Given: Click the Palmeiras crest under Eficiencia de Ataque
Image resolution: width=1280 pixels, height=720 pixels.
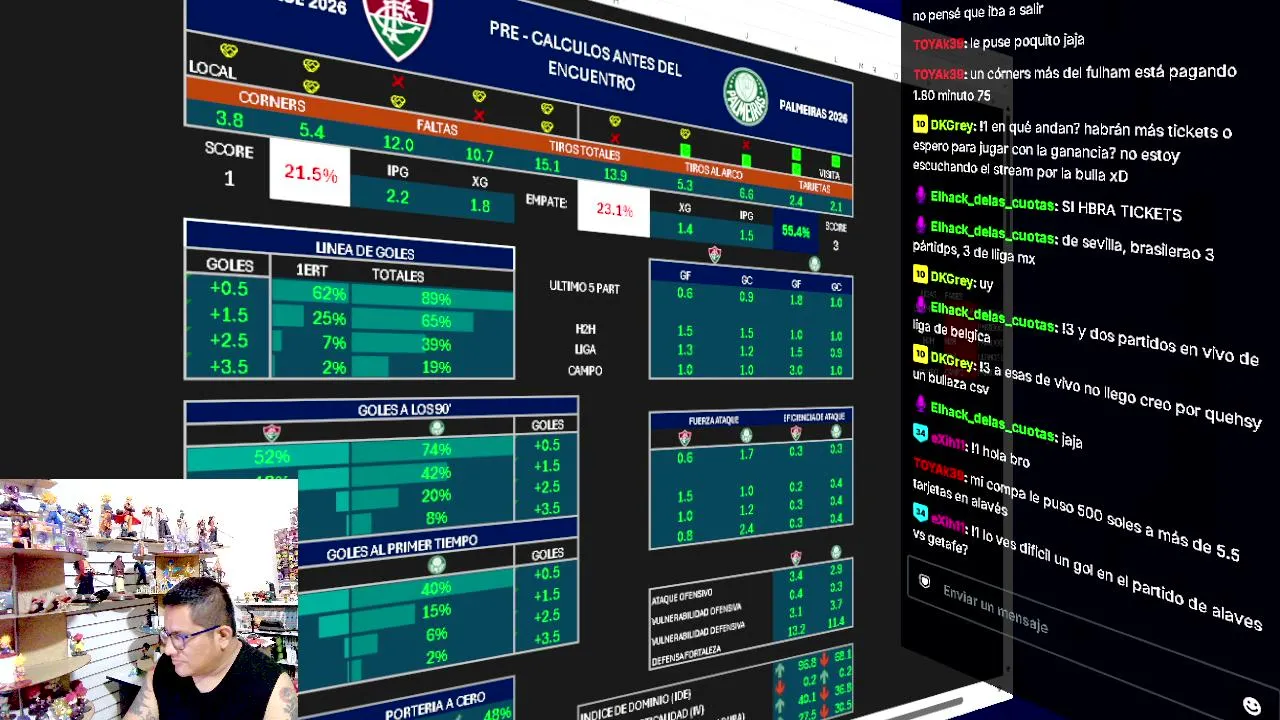Looking at the screenshot, I should coord(836,431).
